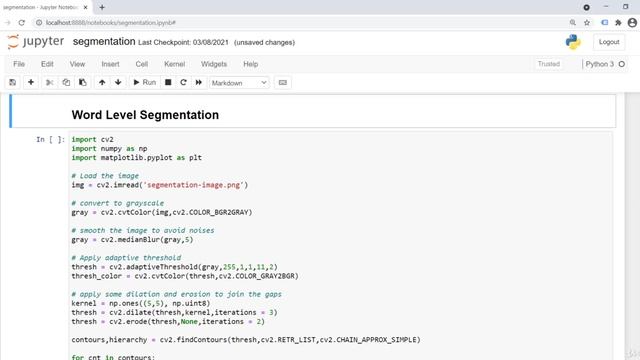Open the browser profile avatar
This screenshot has height=360, width=640.
pos(632,23)
